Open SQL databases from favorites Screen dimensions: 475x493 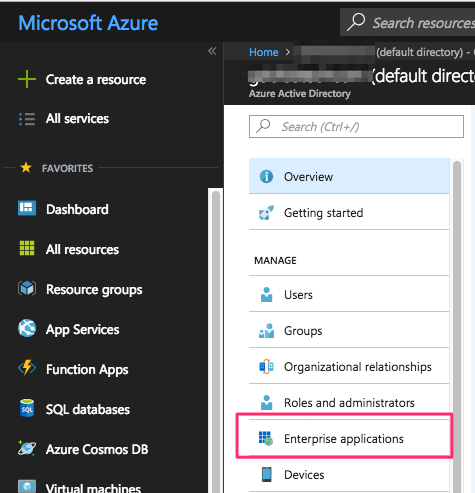click(x=88, y=409)
